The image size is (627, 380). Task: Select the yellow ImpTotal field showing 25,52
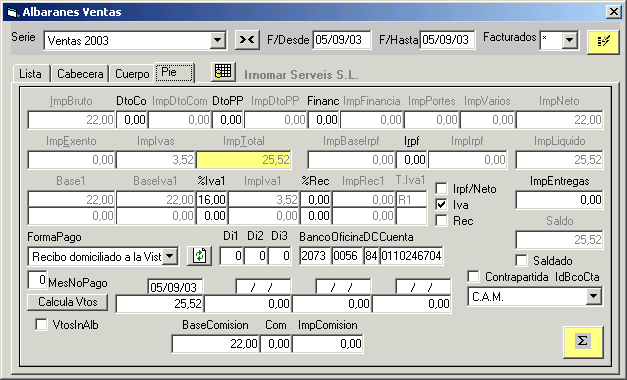(x=244, y=160)
